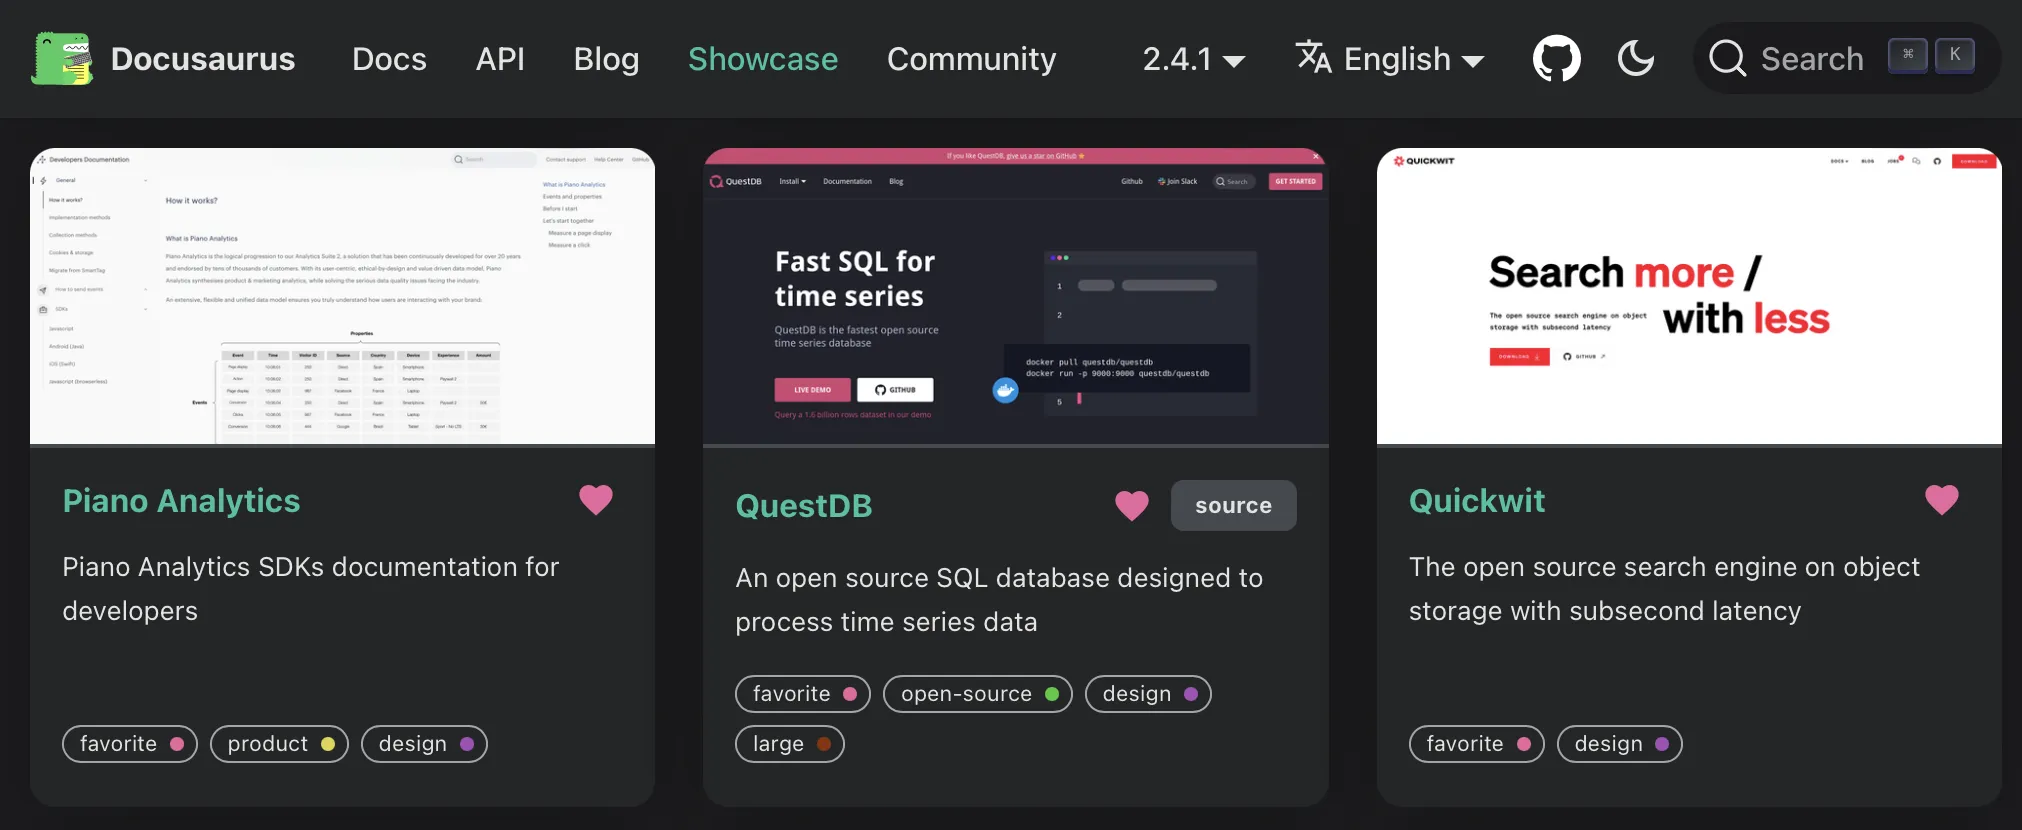The image size is (2022, 830).
Task: Click the heart icon on QuestDB card
Action: click(x=1132, y=505)
